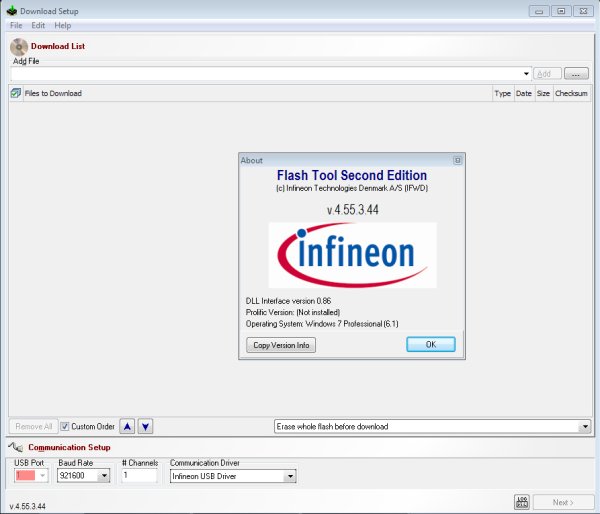Open the Erase whole flash before download dropdown
This screenshot has height=514, width=600.
(x=585, y=426)
